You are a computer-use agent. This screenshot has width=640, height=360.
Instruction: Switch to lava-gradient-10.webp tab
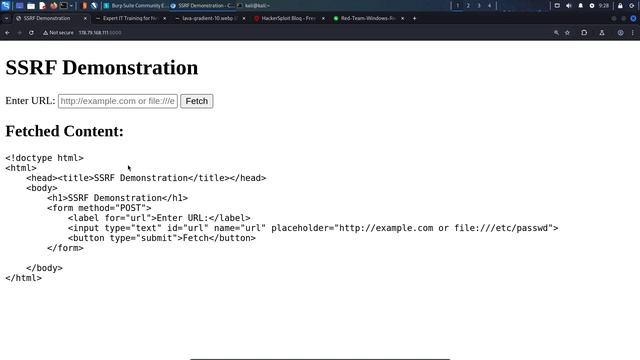[209, 18]
